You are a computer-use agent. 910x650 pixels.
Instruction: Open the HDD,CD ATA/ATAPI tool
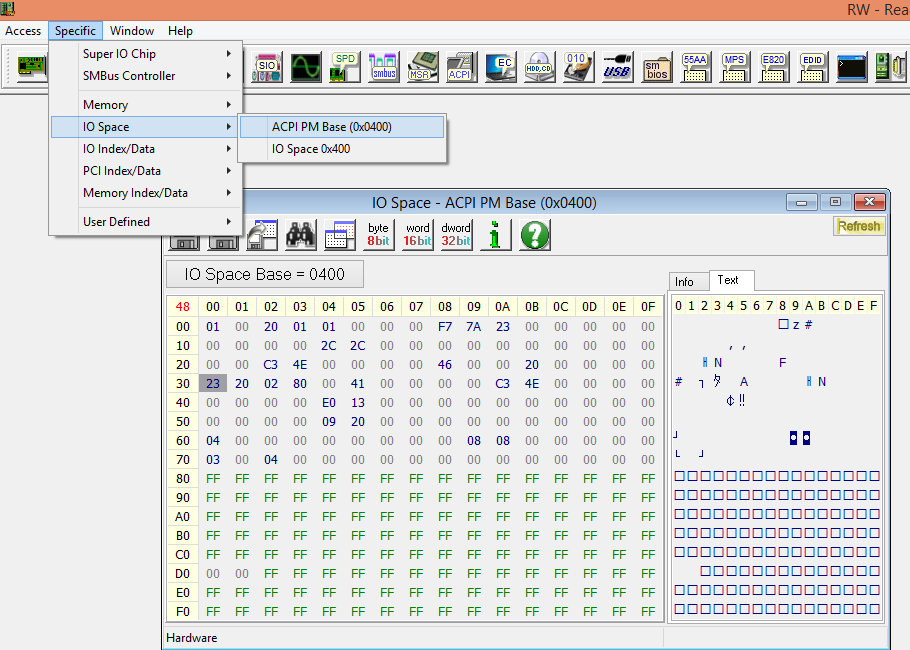pyautogui.click(x=539, y=67)
